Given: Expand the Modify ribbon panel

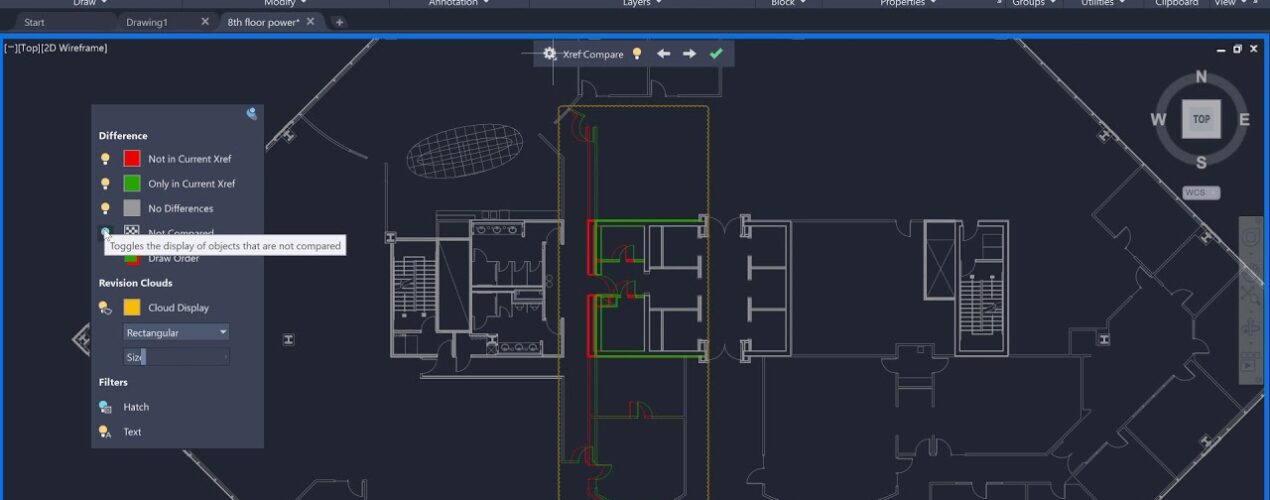Looking at the screenshot, I should [285, 4].
